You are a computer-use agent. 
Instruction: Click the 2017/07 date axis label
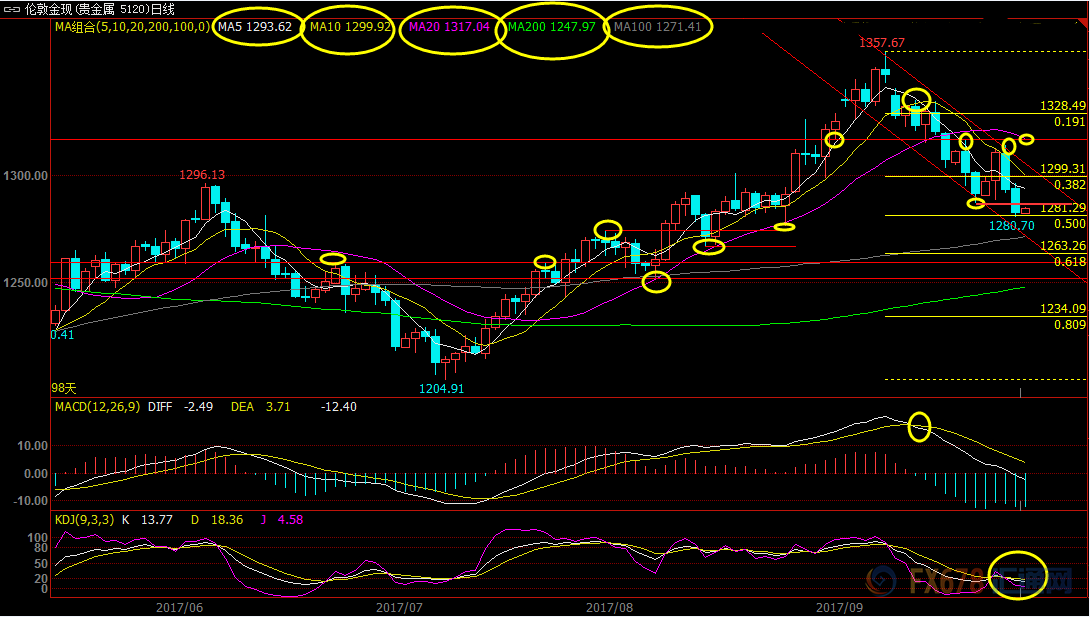click(x=399, y=608)
